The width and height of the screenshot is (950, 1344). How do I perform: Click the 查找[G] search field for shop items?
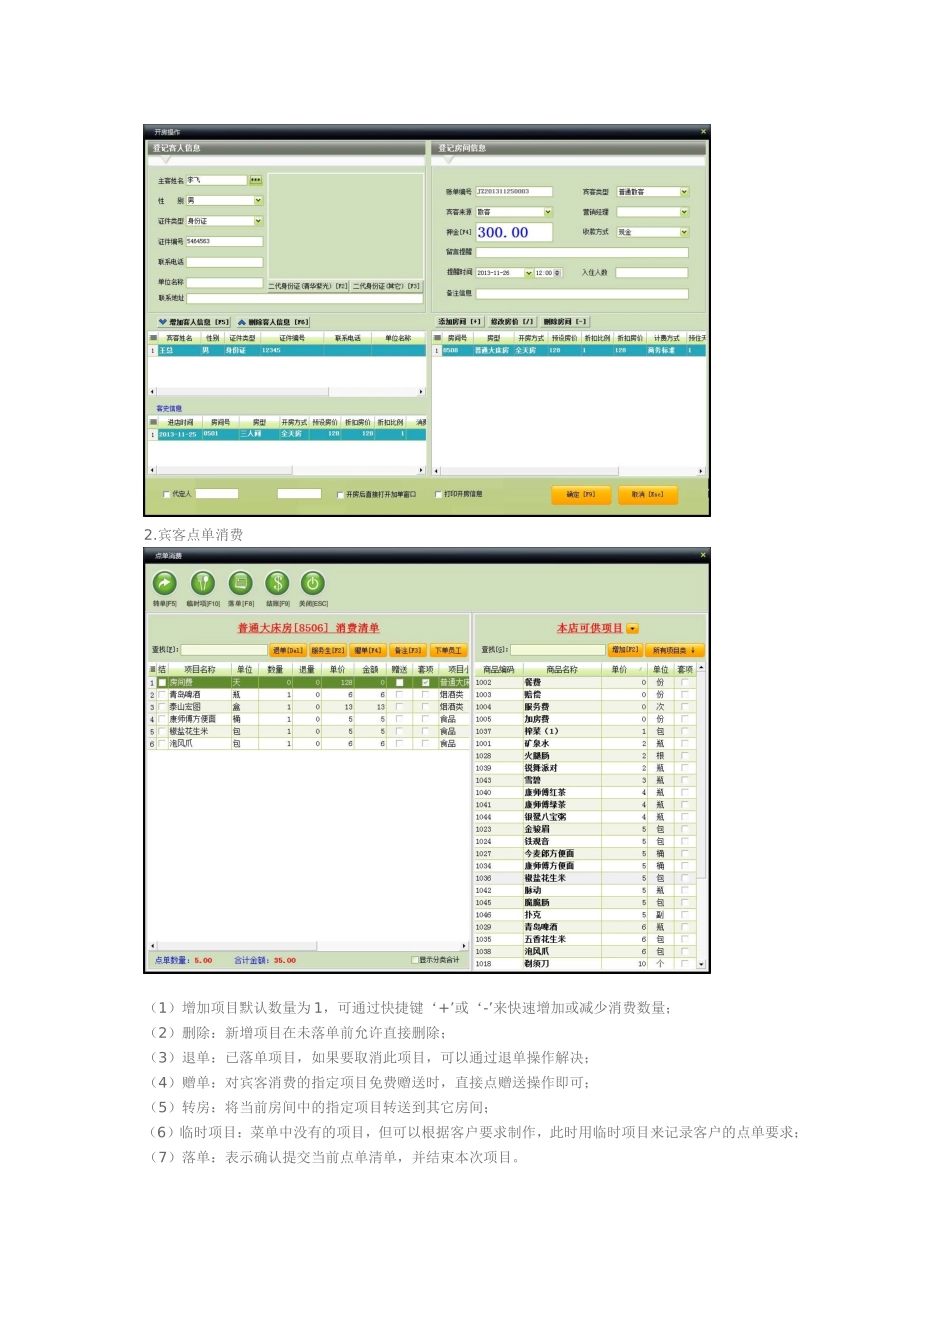558,650
